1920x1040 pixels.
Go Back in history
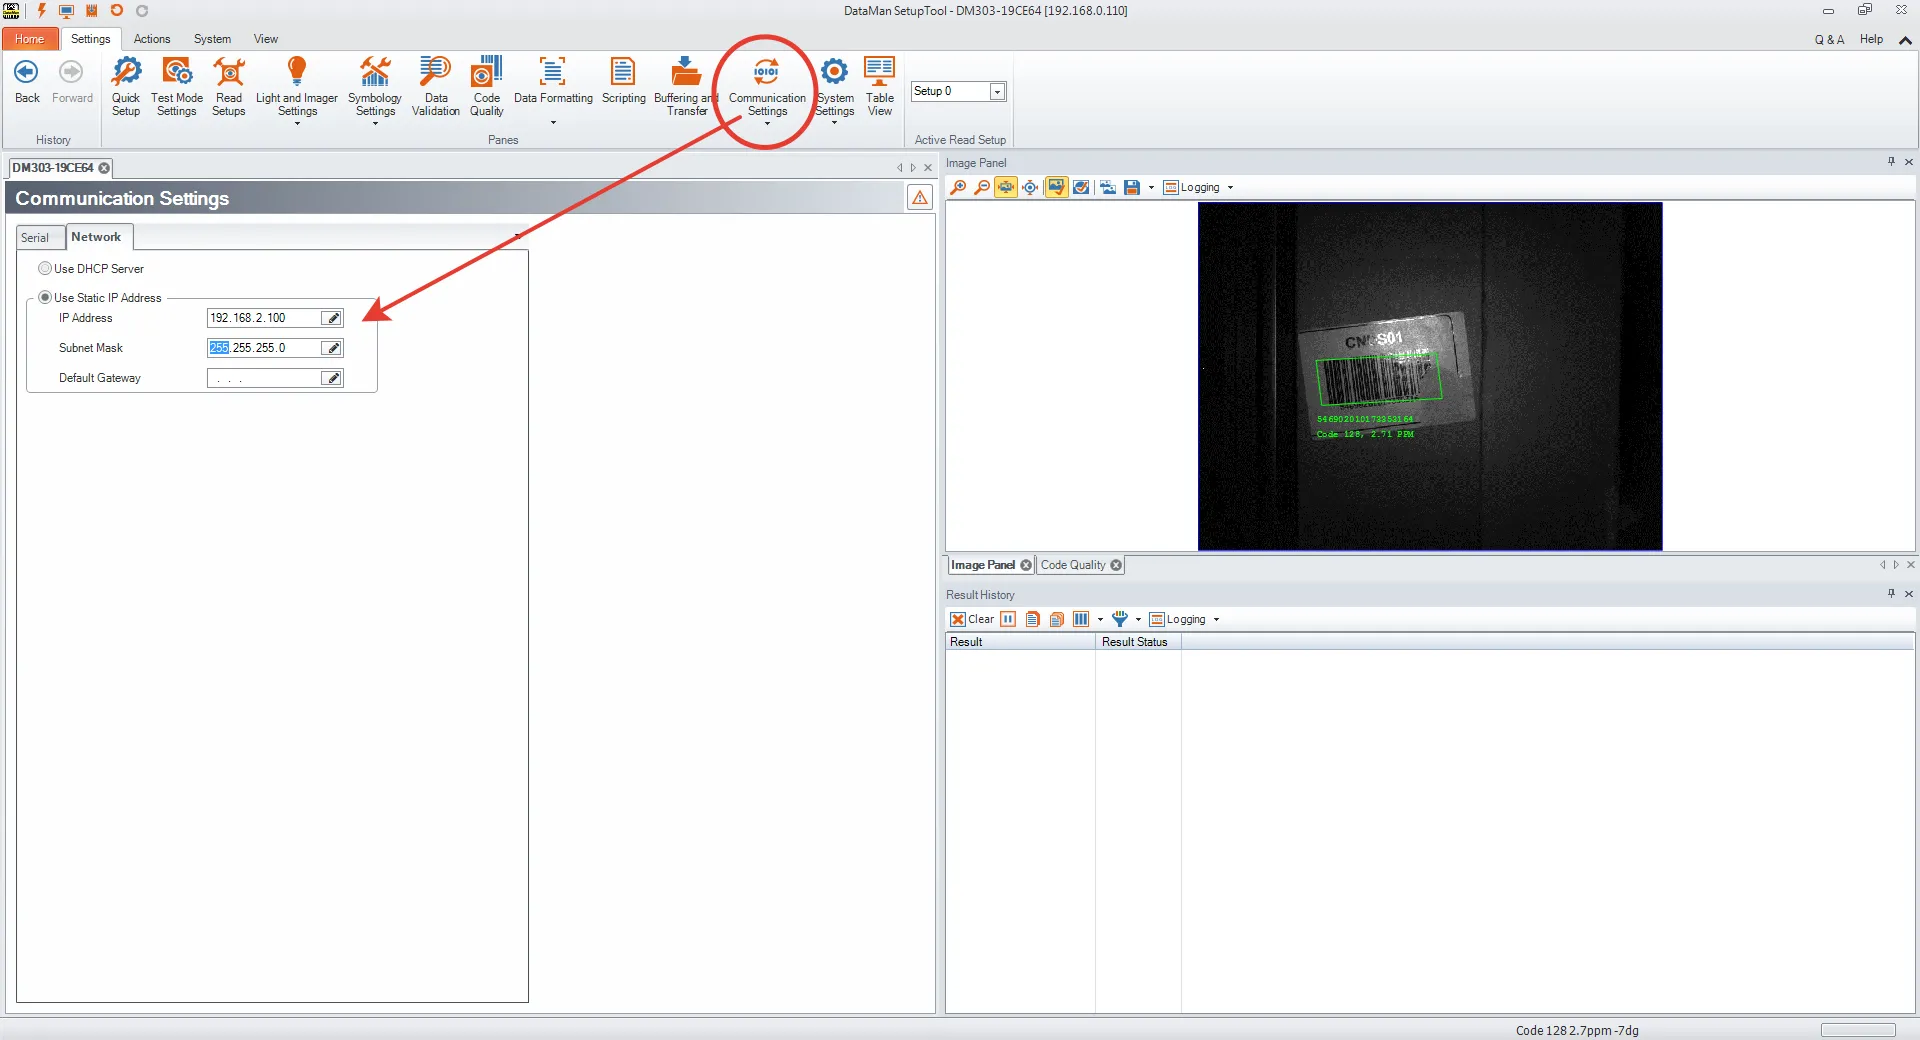[x=27, y=82]
